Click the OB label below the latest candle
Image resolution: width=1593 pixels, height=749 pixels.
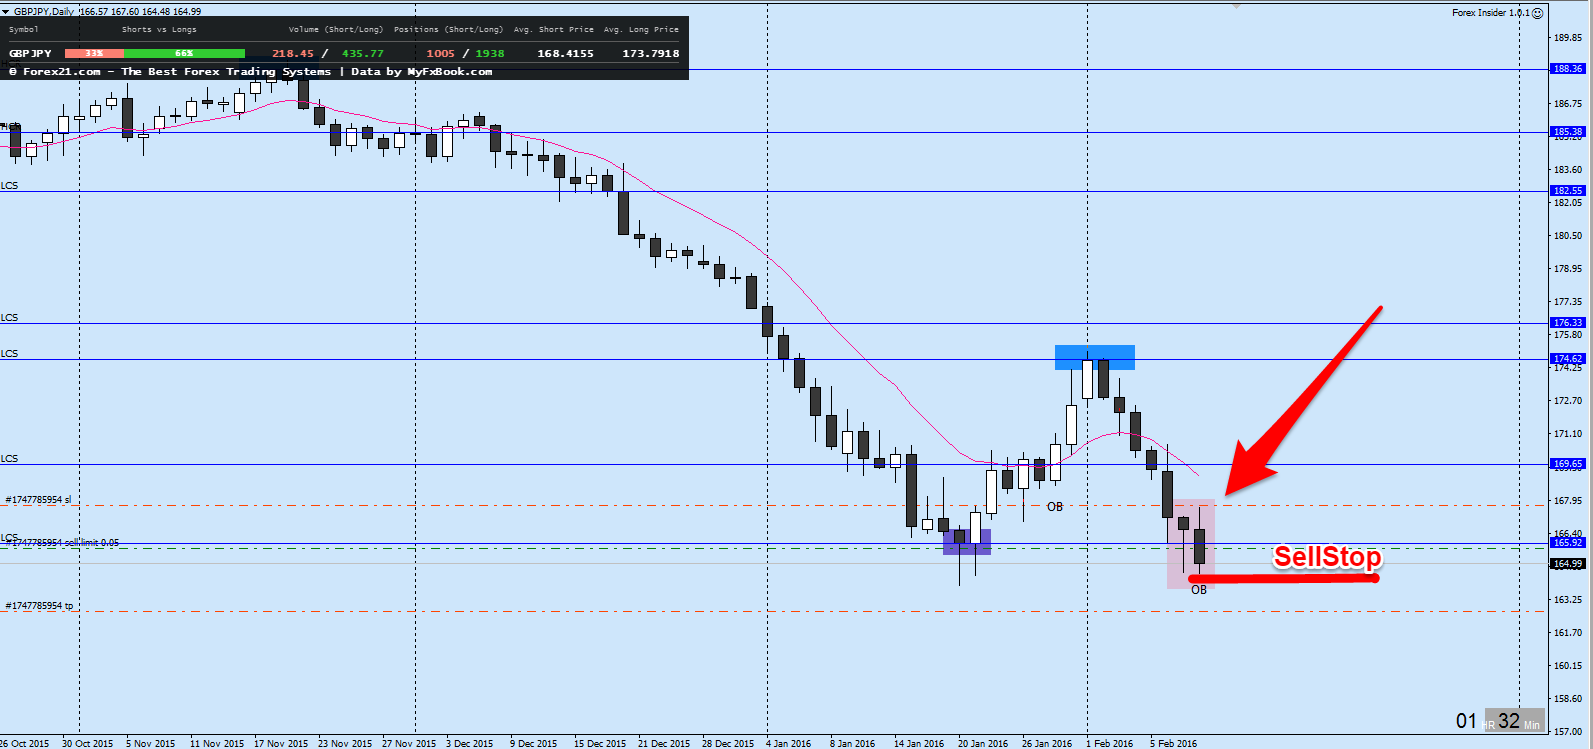coord(1199,590)
